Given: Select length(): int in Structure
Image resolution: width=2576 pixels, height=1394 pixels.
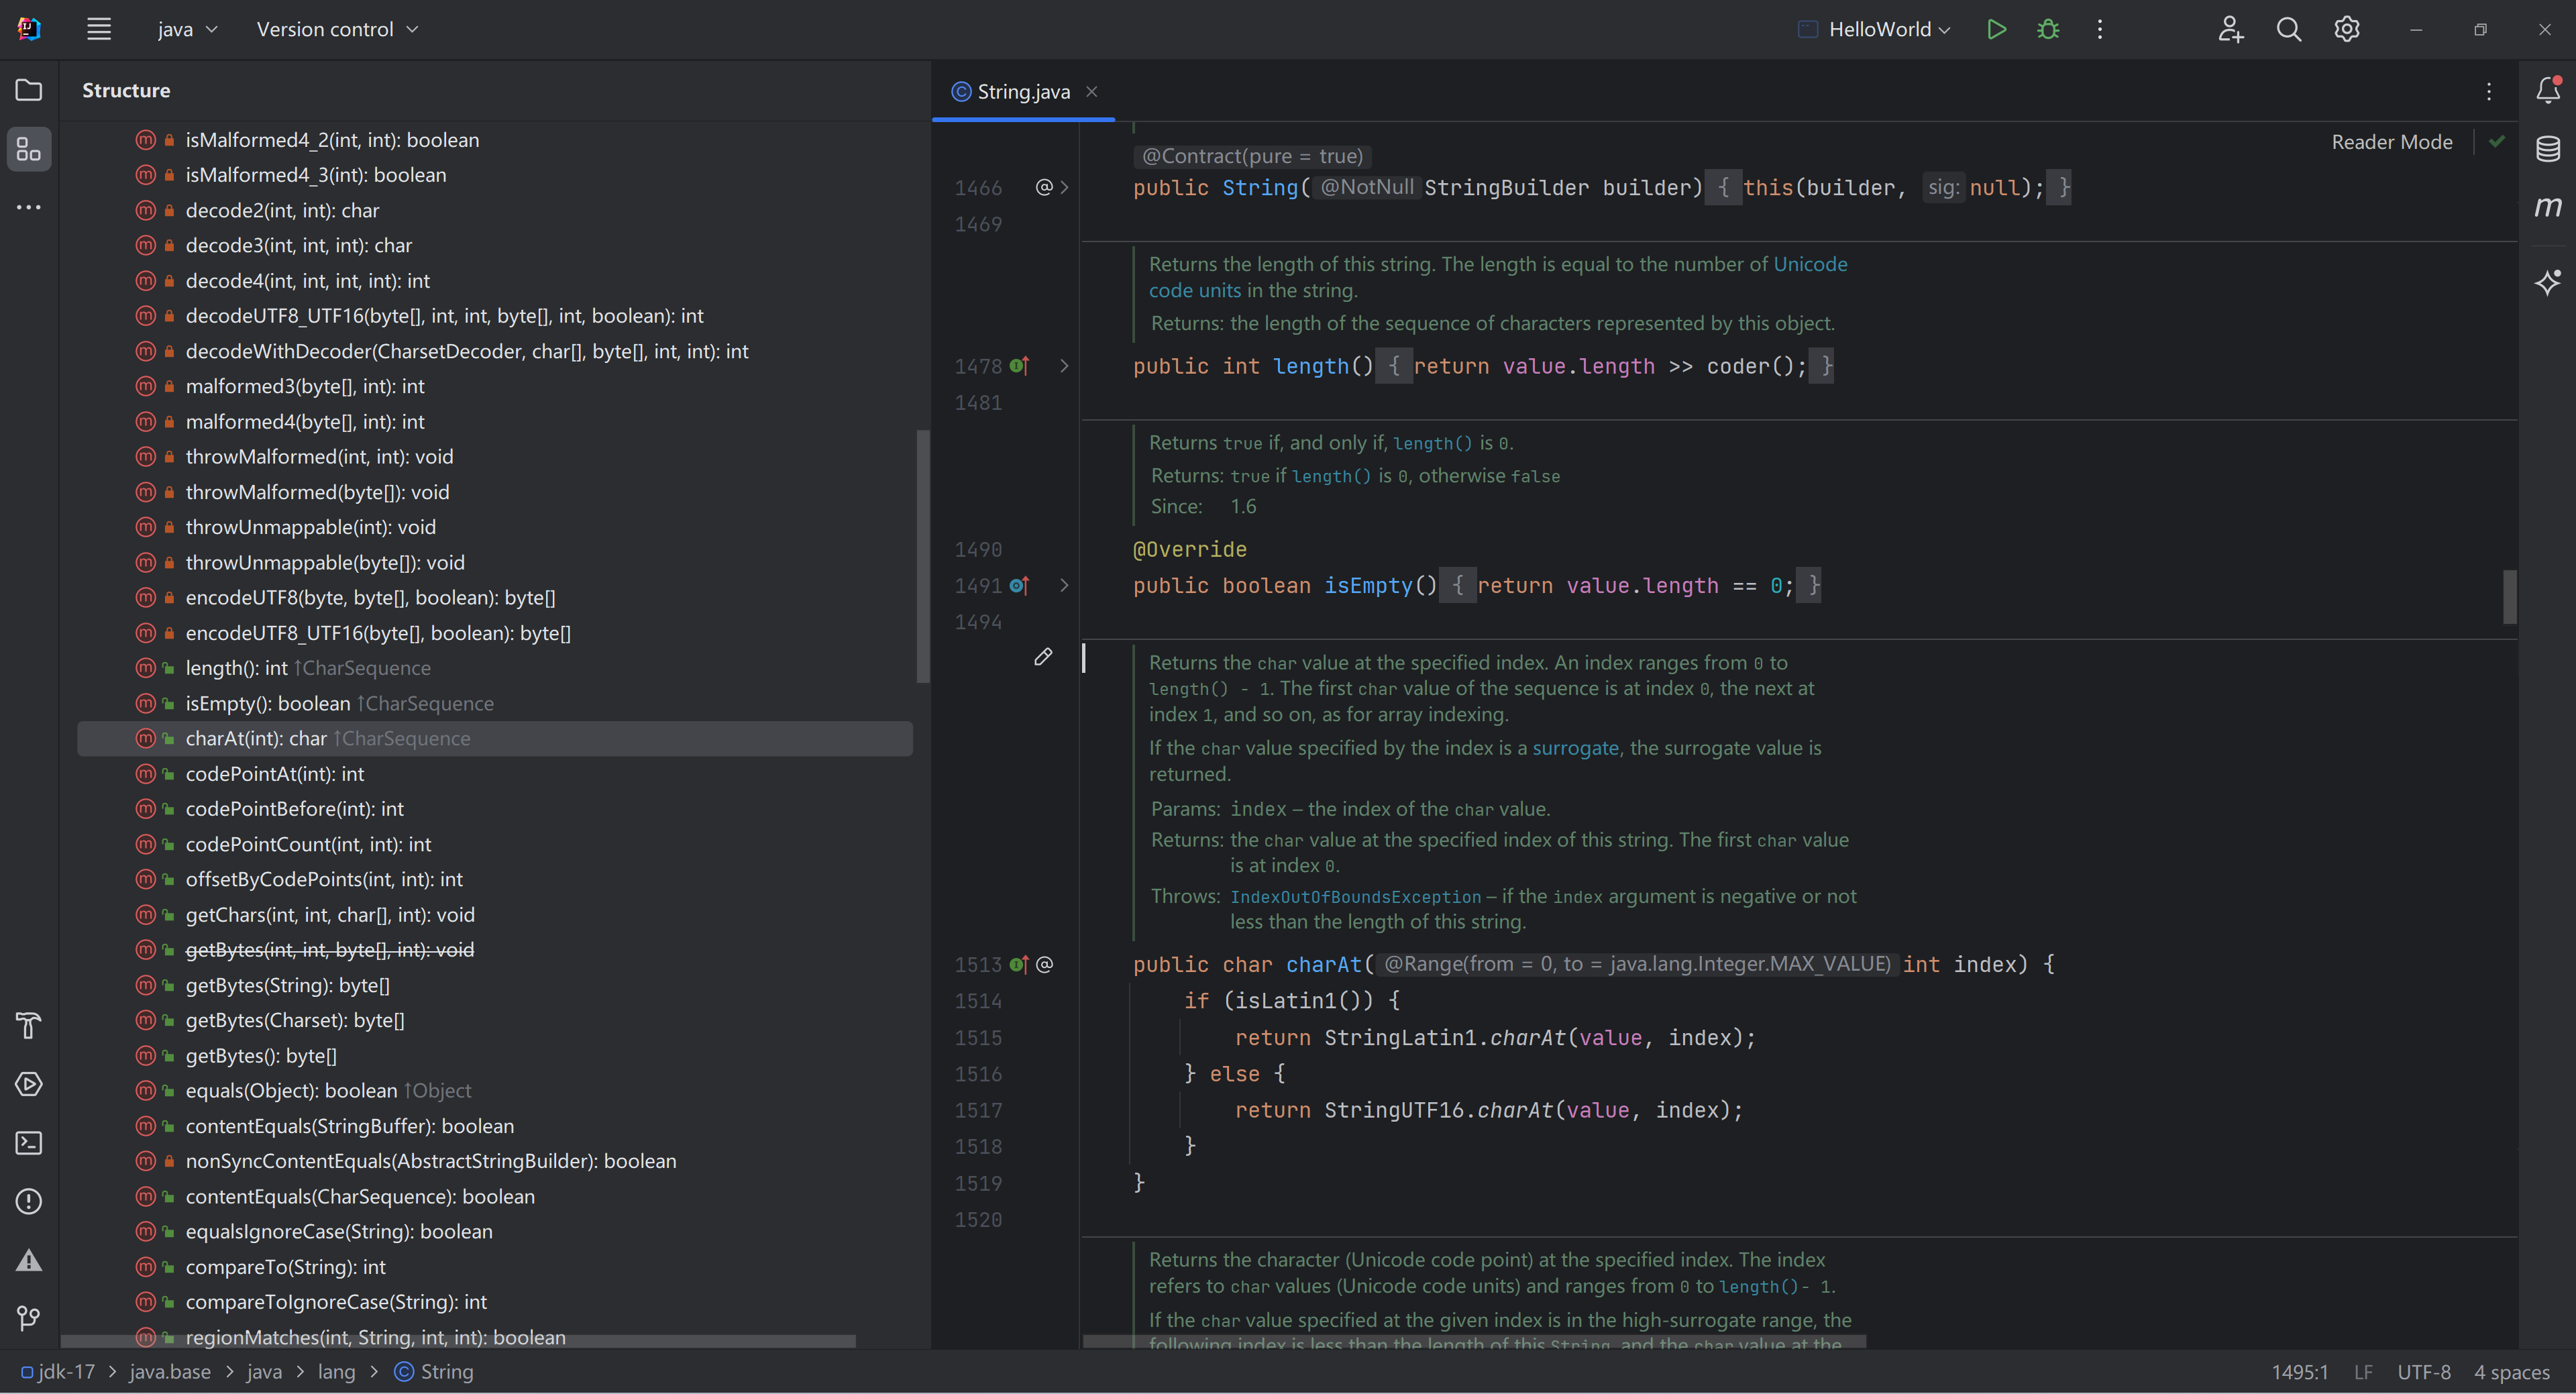Looking at the screenshot, I should [x=494, y=668].
